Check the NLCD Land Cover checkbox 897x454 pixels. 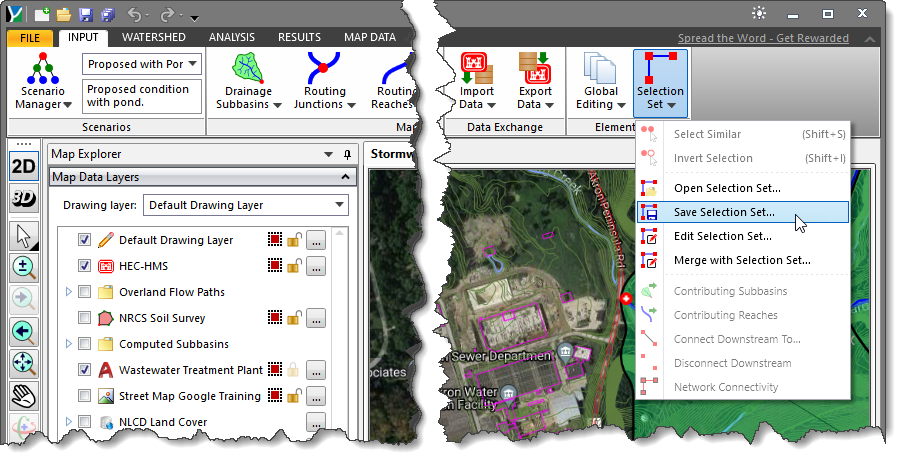click(84, 422)
